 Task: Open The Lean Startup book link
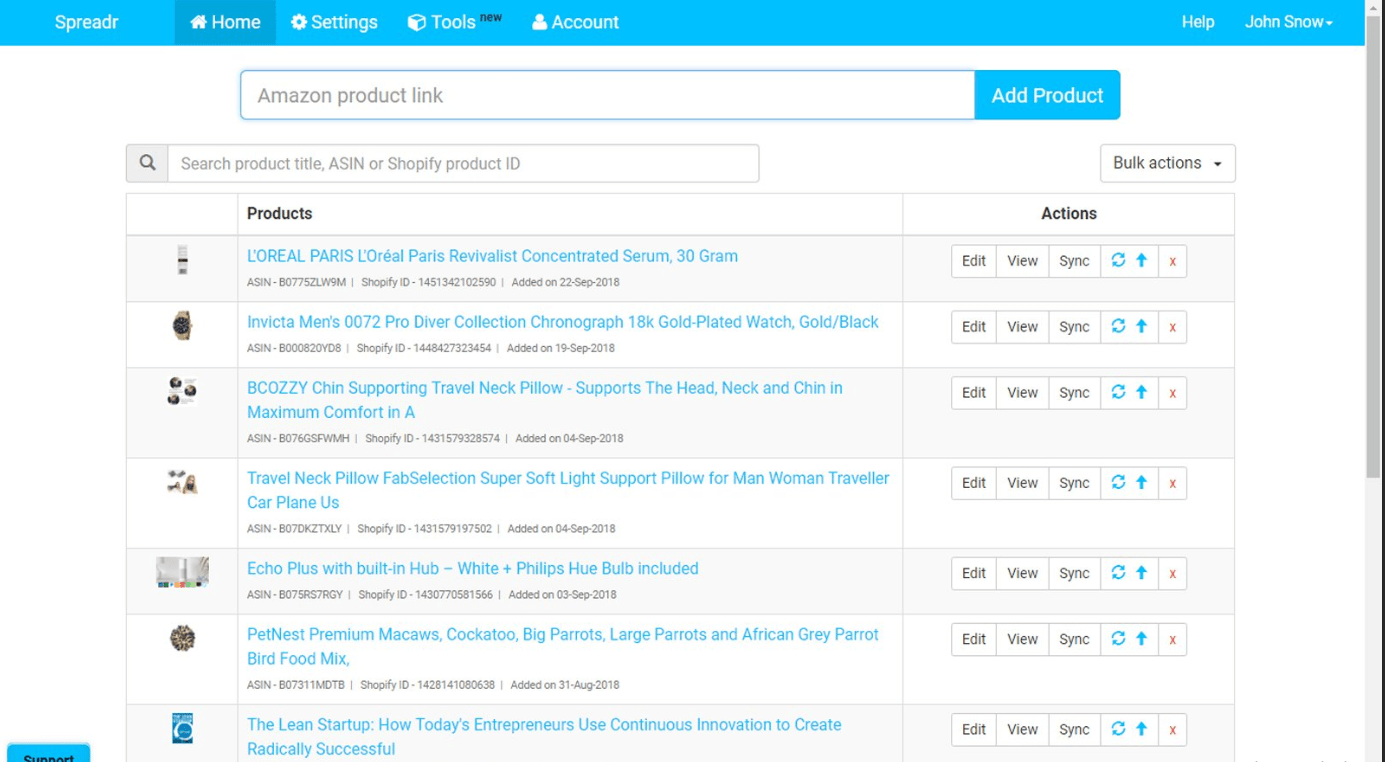(x=544, y=736)
